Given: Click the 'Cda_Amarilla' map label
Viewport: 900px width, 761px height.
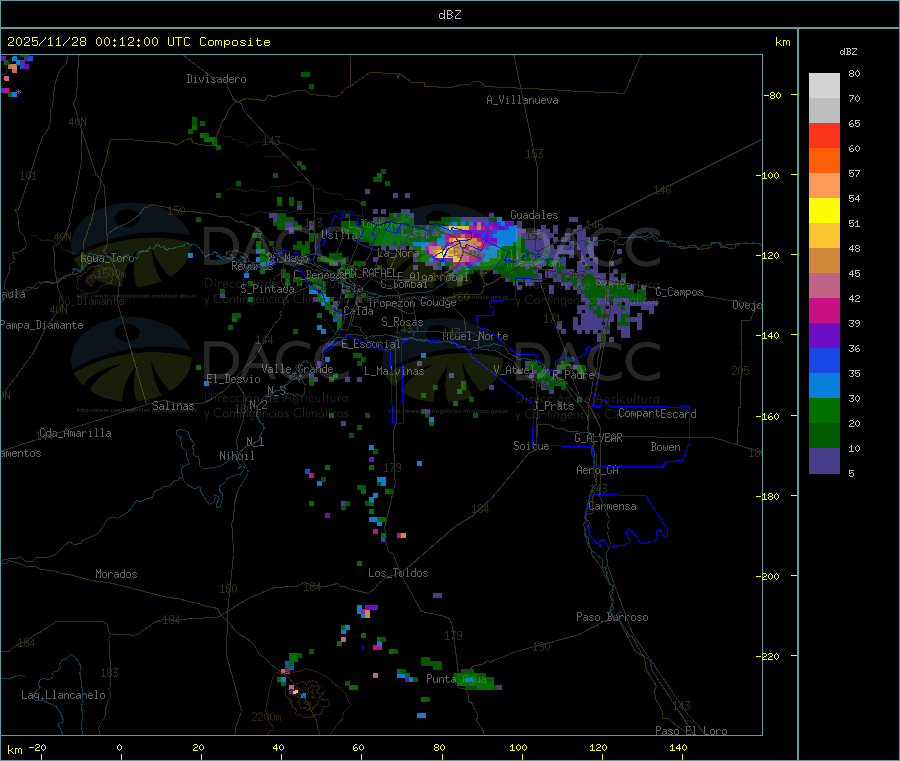Looking at the screenshot, I should pyautogui.click(x=75, y=433).
